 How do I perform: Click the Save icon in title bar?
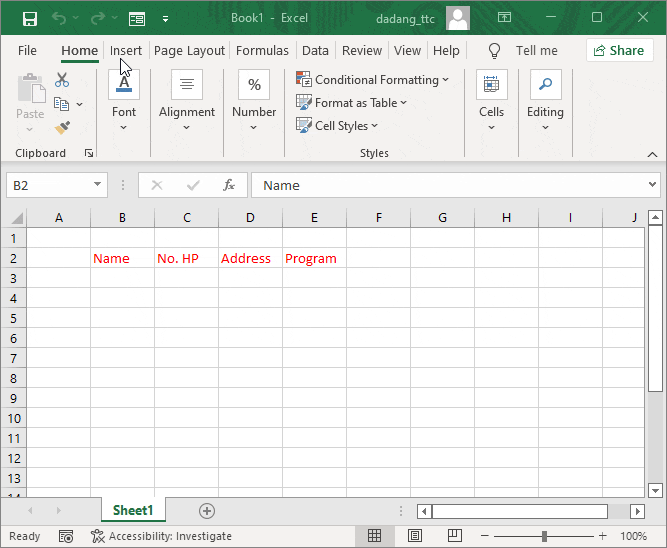[29, 18]
